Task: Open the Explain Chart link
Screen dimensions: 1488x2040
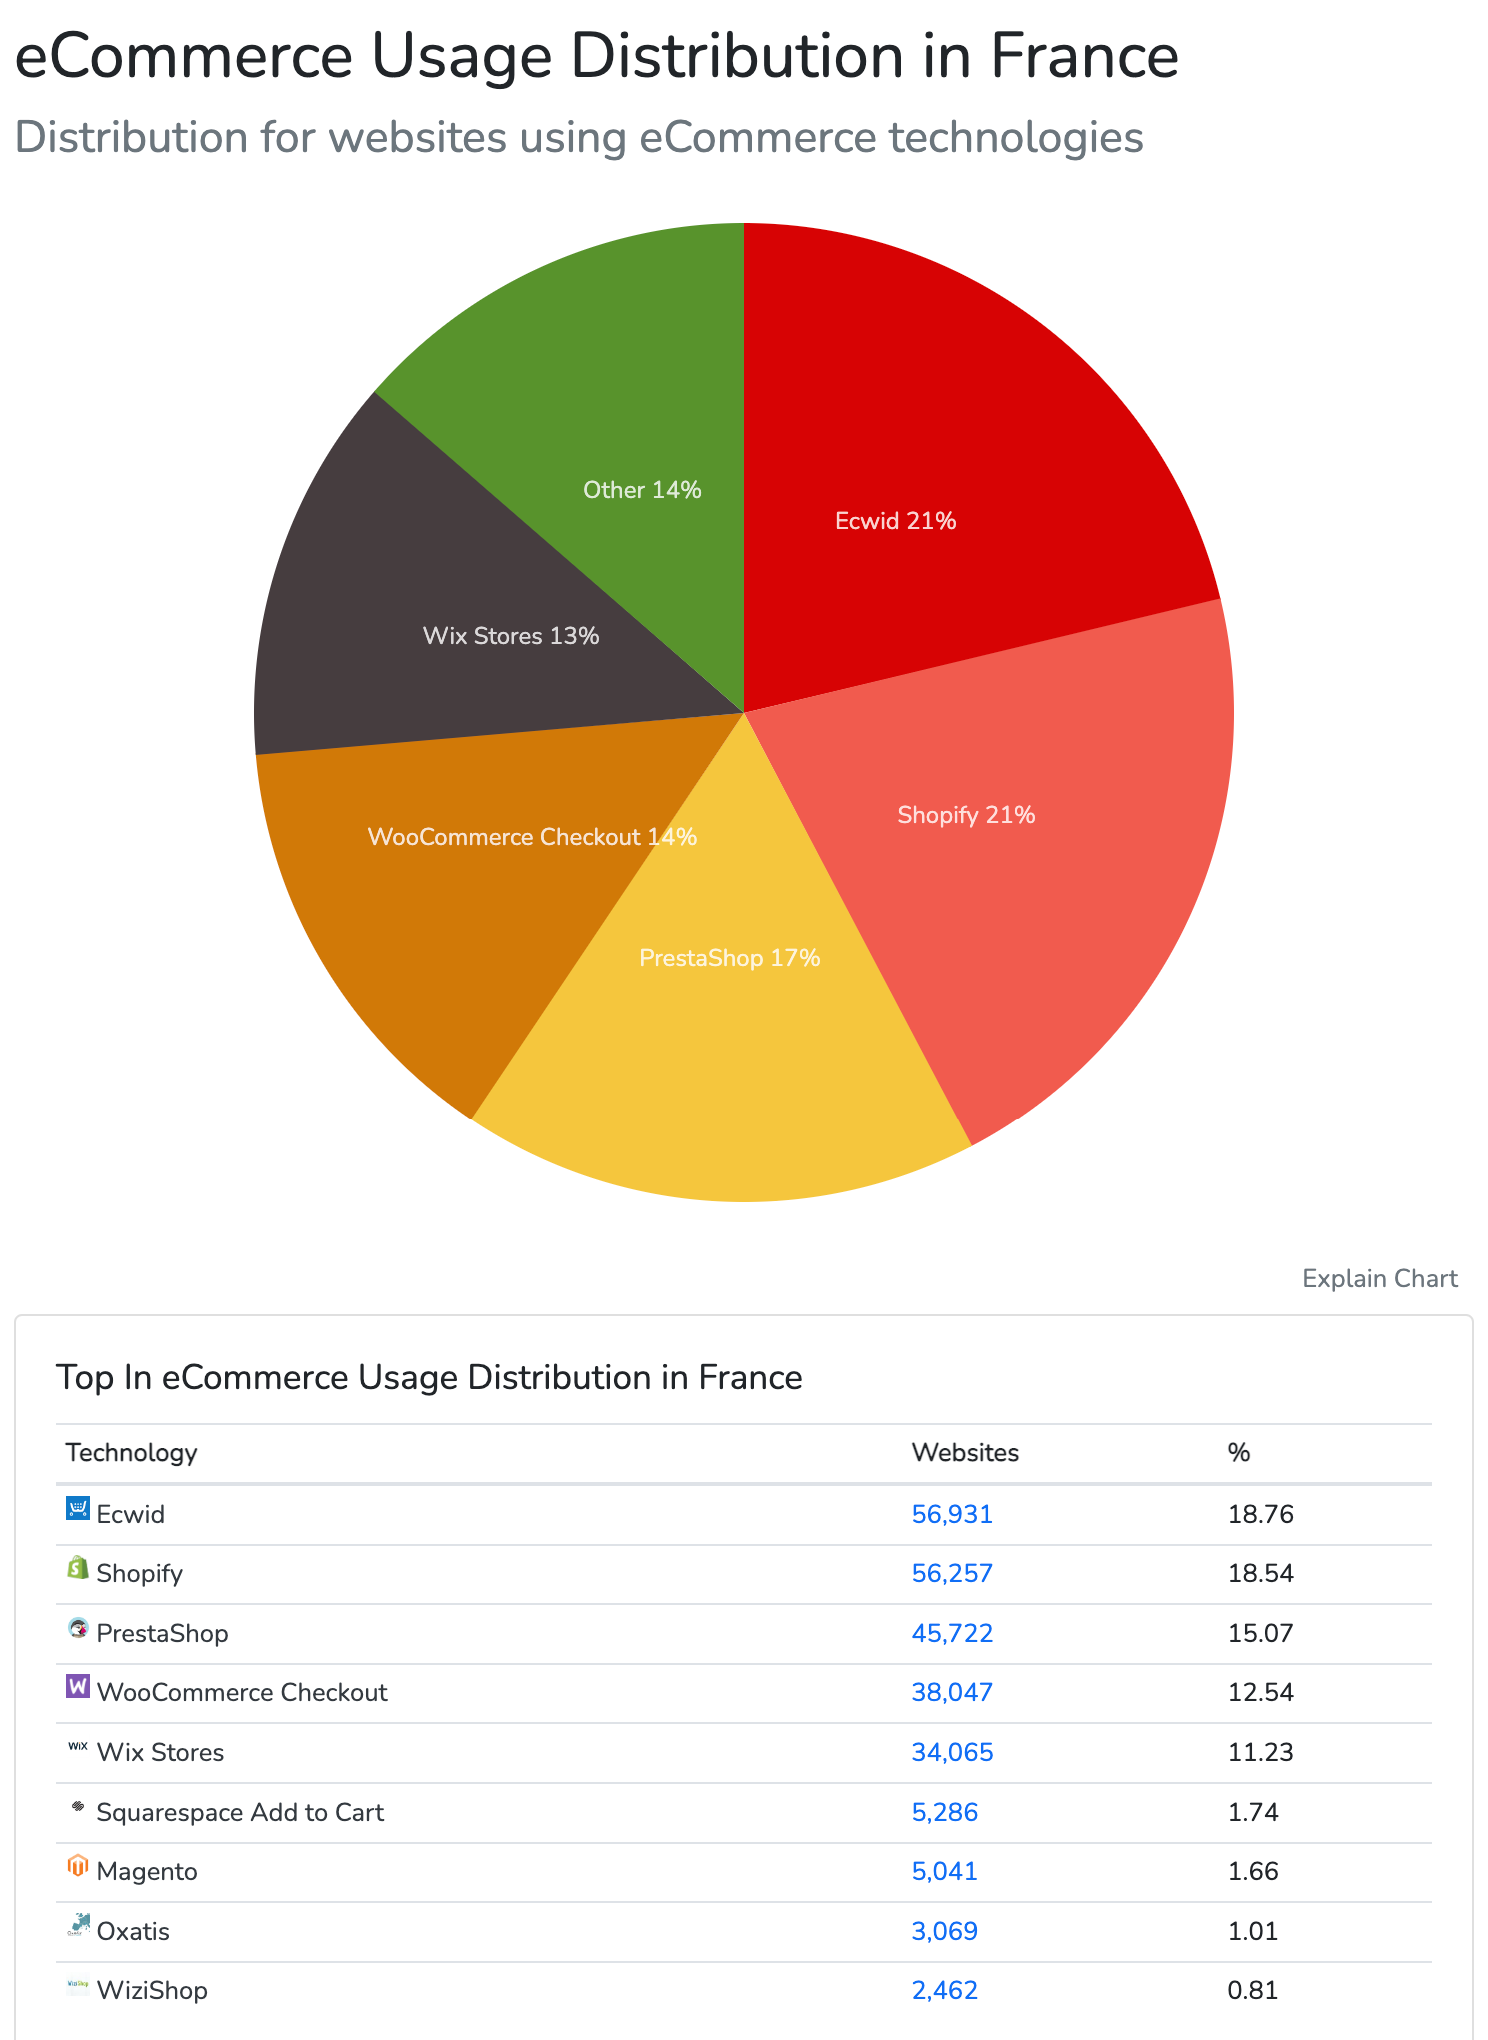Action: click(x=1379, y=1279)
